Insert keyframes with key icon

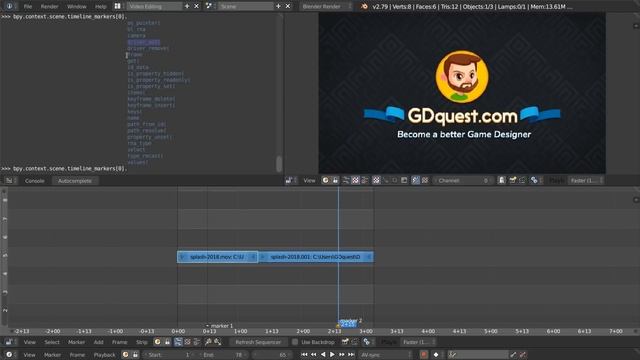pyautogui.click(x=513, y=355)
